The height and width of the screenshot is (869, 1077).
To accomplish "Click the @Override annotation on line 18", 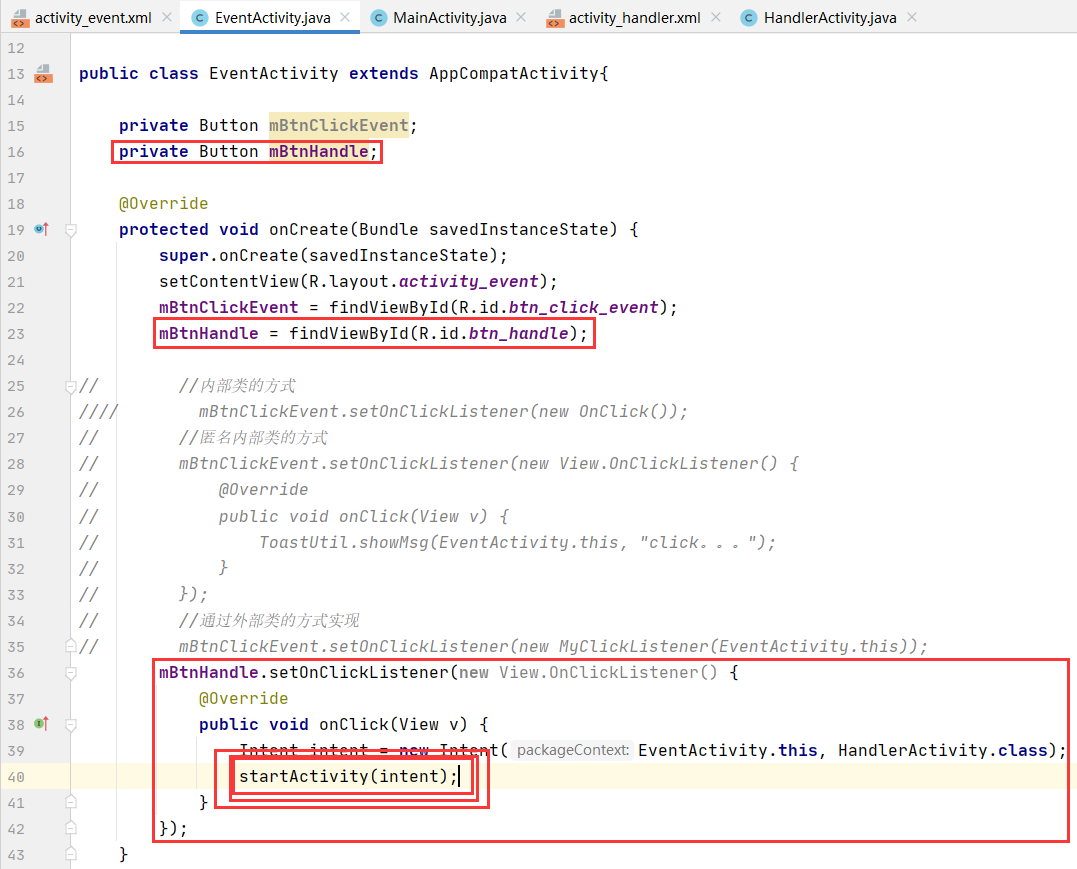I will point(163,203).
